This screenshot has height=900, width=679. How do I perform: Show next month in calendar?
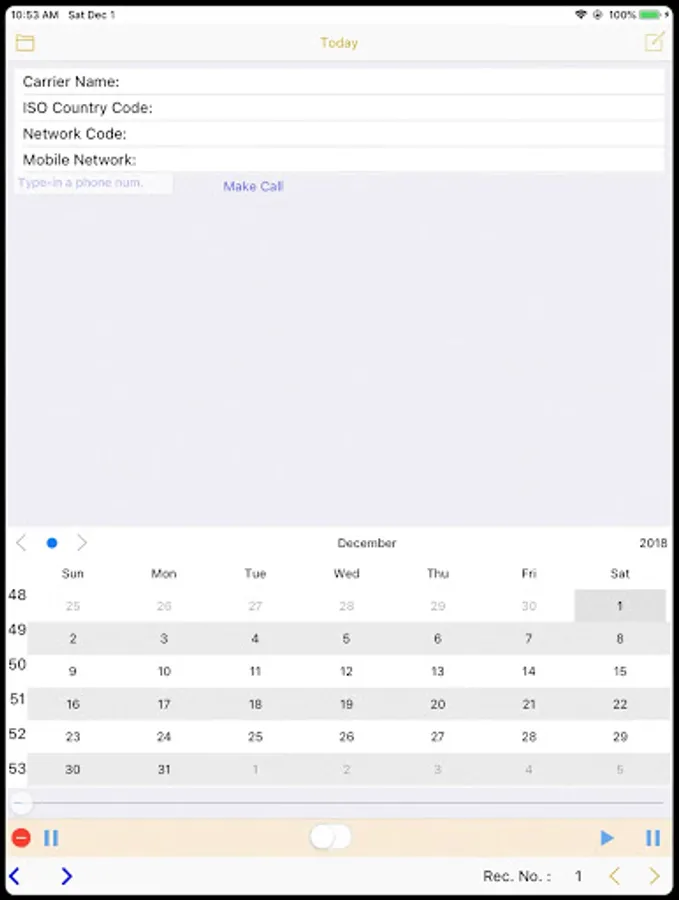pyautogui.click(x=82, y=543)
